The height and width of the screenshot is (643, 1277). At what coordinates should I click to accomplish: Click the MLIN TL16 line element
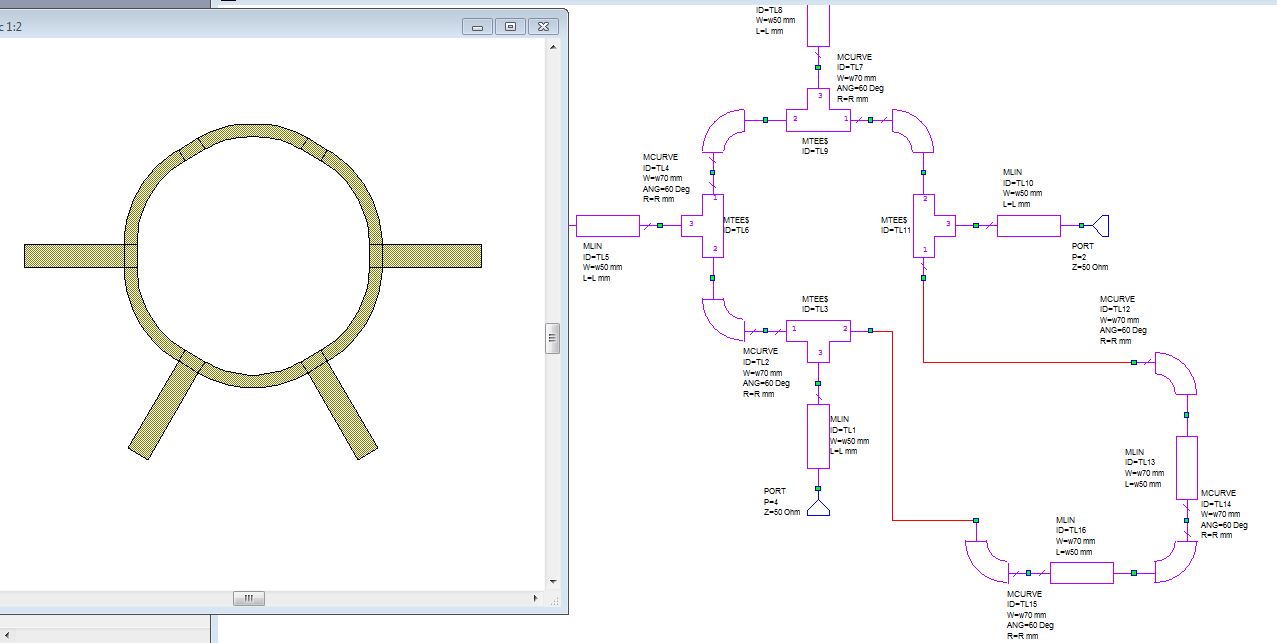[1081, 573]
